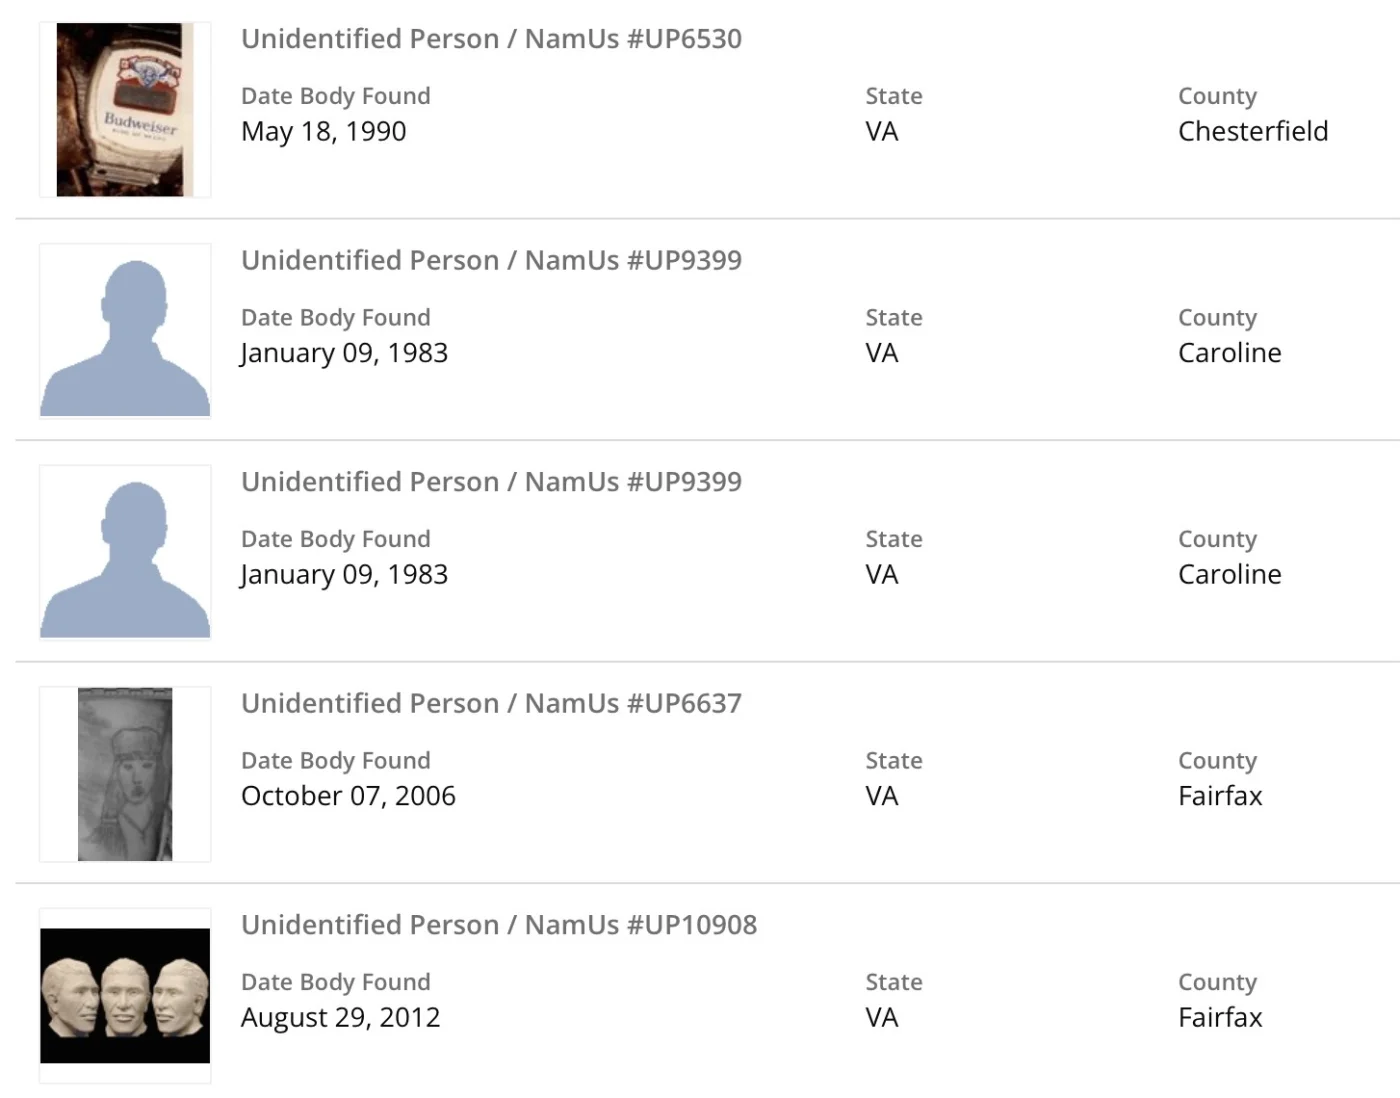This screenshot has width=1400, height=1098.
Task: Click the October 07, 2006 date
Action: pos(348,796)
